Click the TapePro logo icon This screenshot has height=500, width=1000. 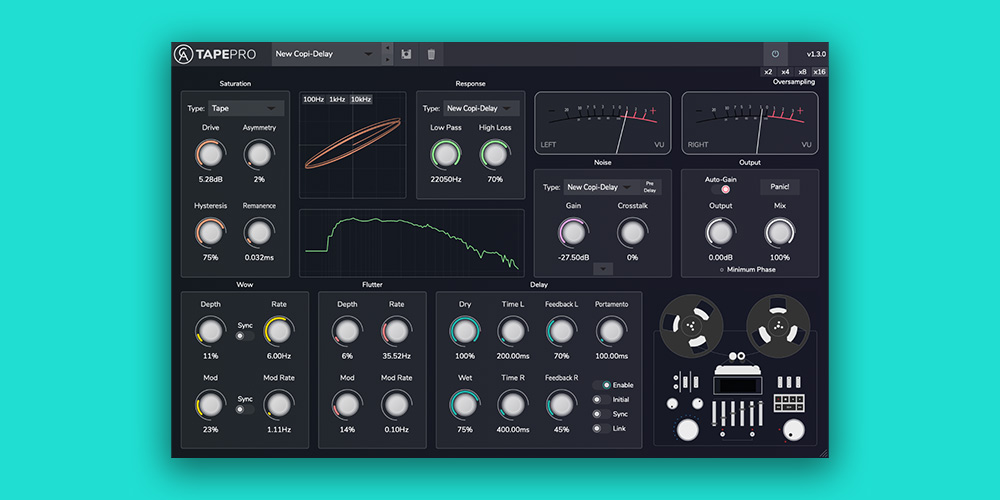pyautogui.click(x=183, y=54)
